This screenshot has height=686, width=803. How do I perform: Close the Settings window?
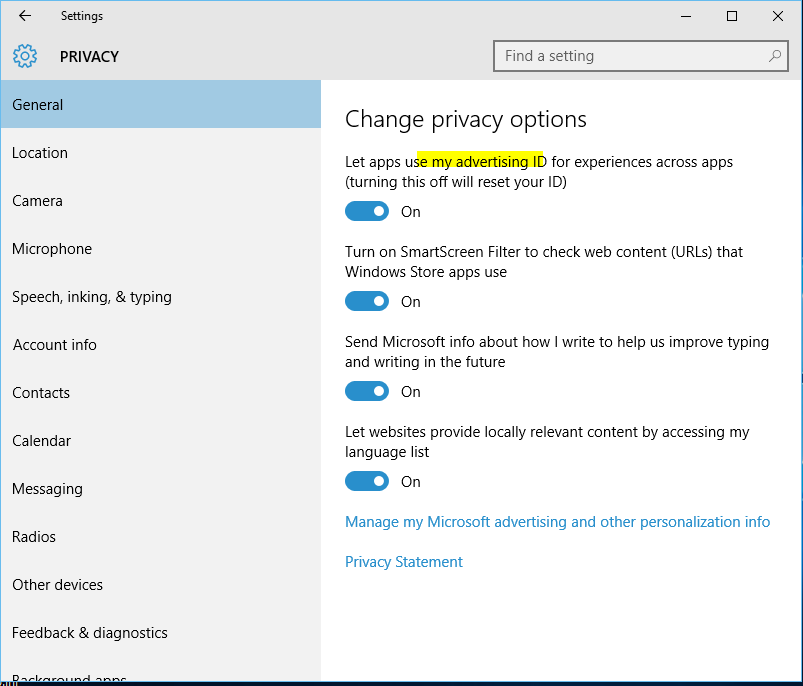[x=778, y=16]
